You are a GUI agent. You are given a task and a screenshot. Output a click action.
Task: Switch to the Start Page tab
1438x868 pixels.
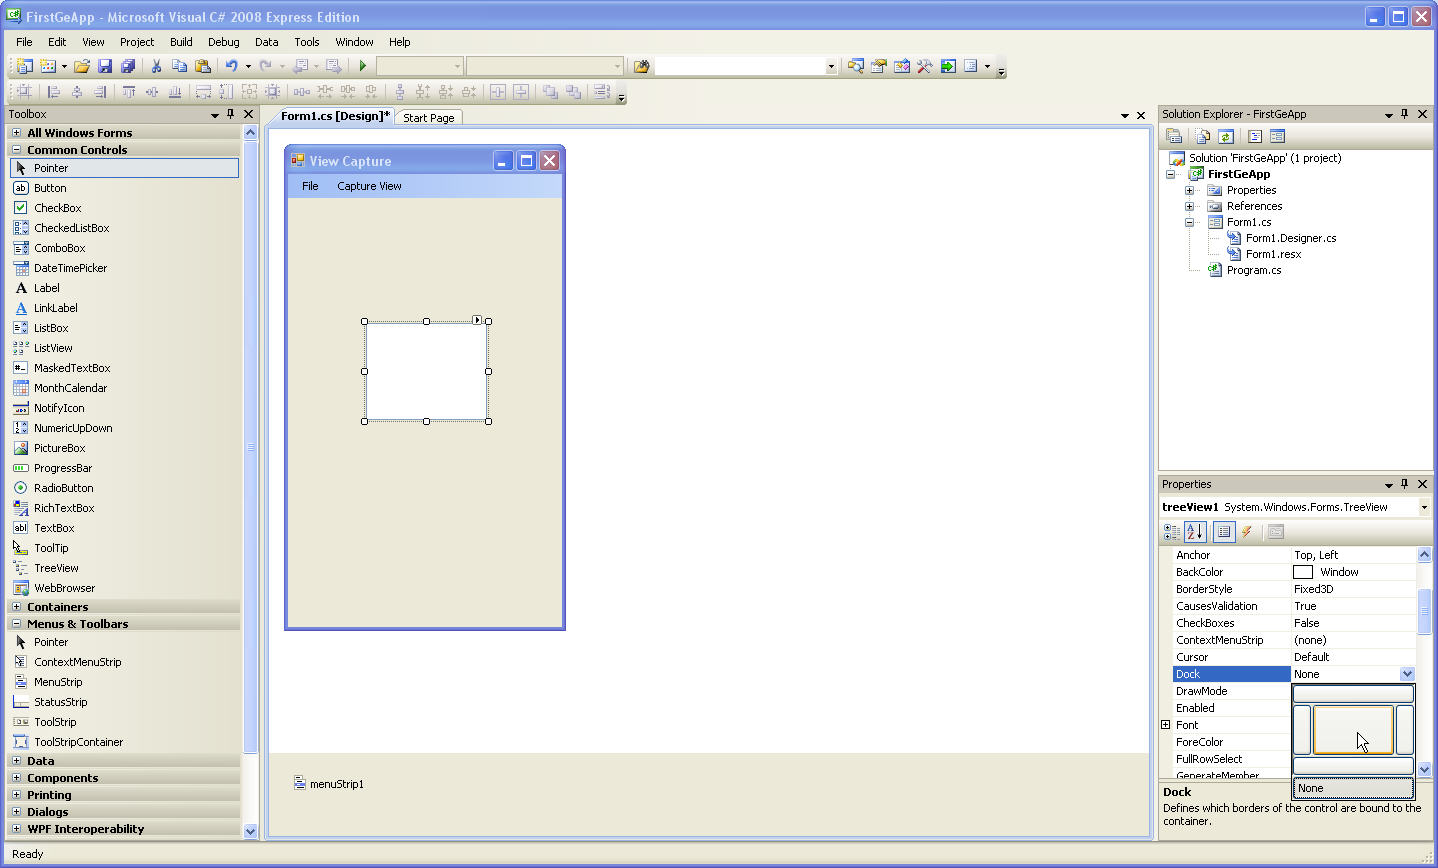(x=428, y=118)
